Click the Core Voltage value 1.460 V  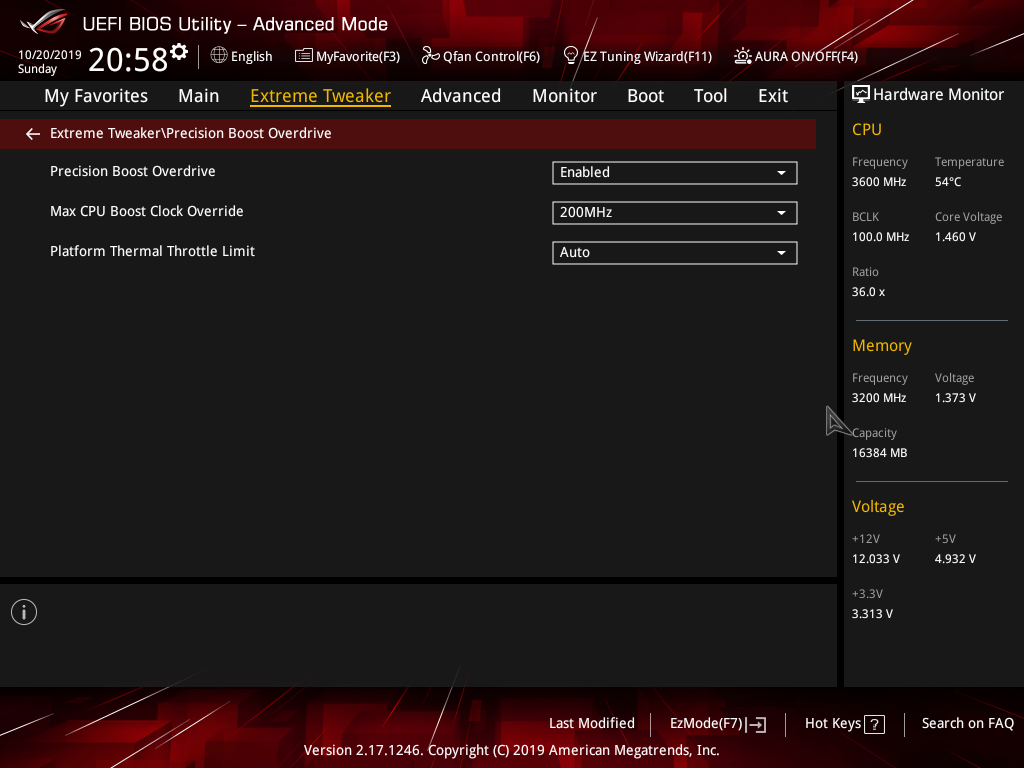click(x=955, y=237)
